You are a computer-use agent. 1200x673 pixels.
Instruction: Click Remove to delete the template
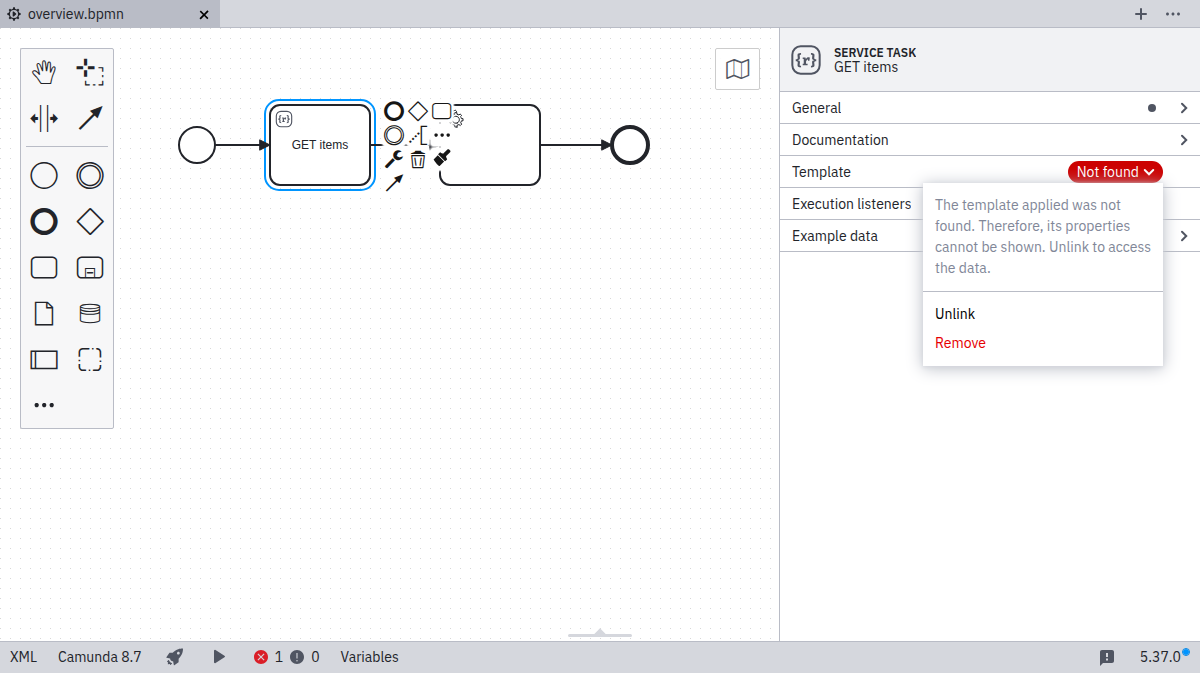960,343
